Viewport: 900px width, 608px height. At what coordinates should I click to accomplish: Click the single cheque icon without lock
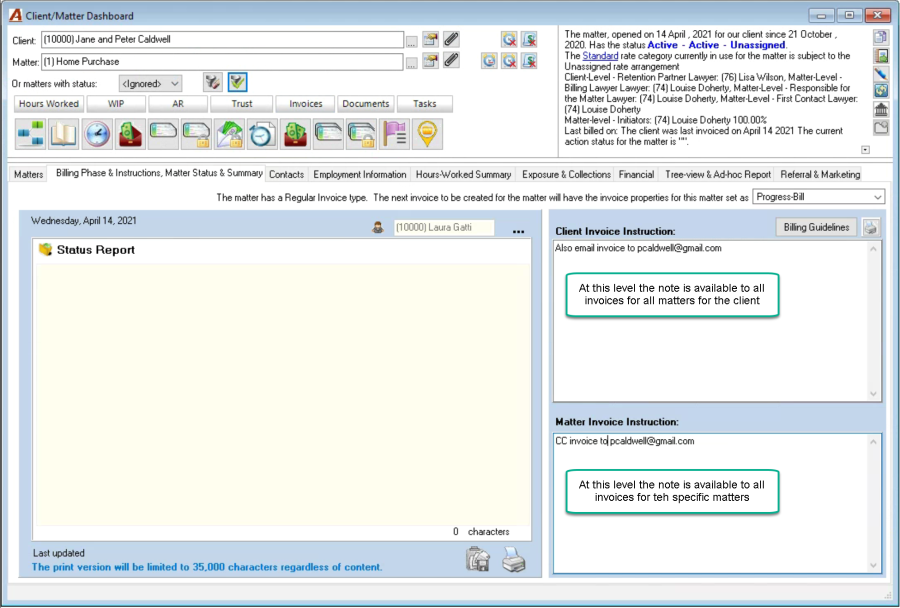coord(163,134)
